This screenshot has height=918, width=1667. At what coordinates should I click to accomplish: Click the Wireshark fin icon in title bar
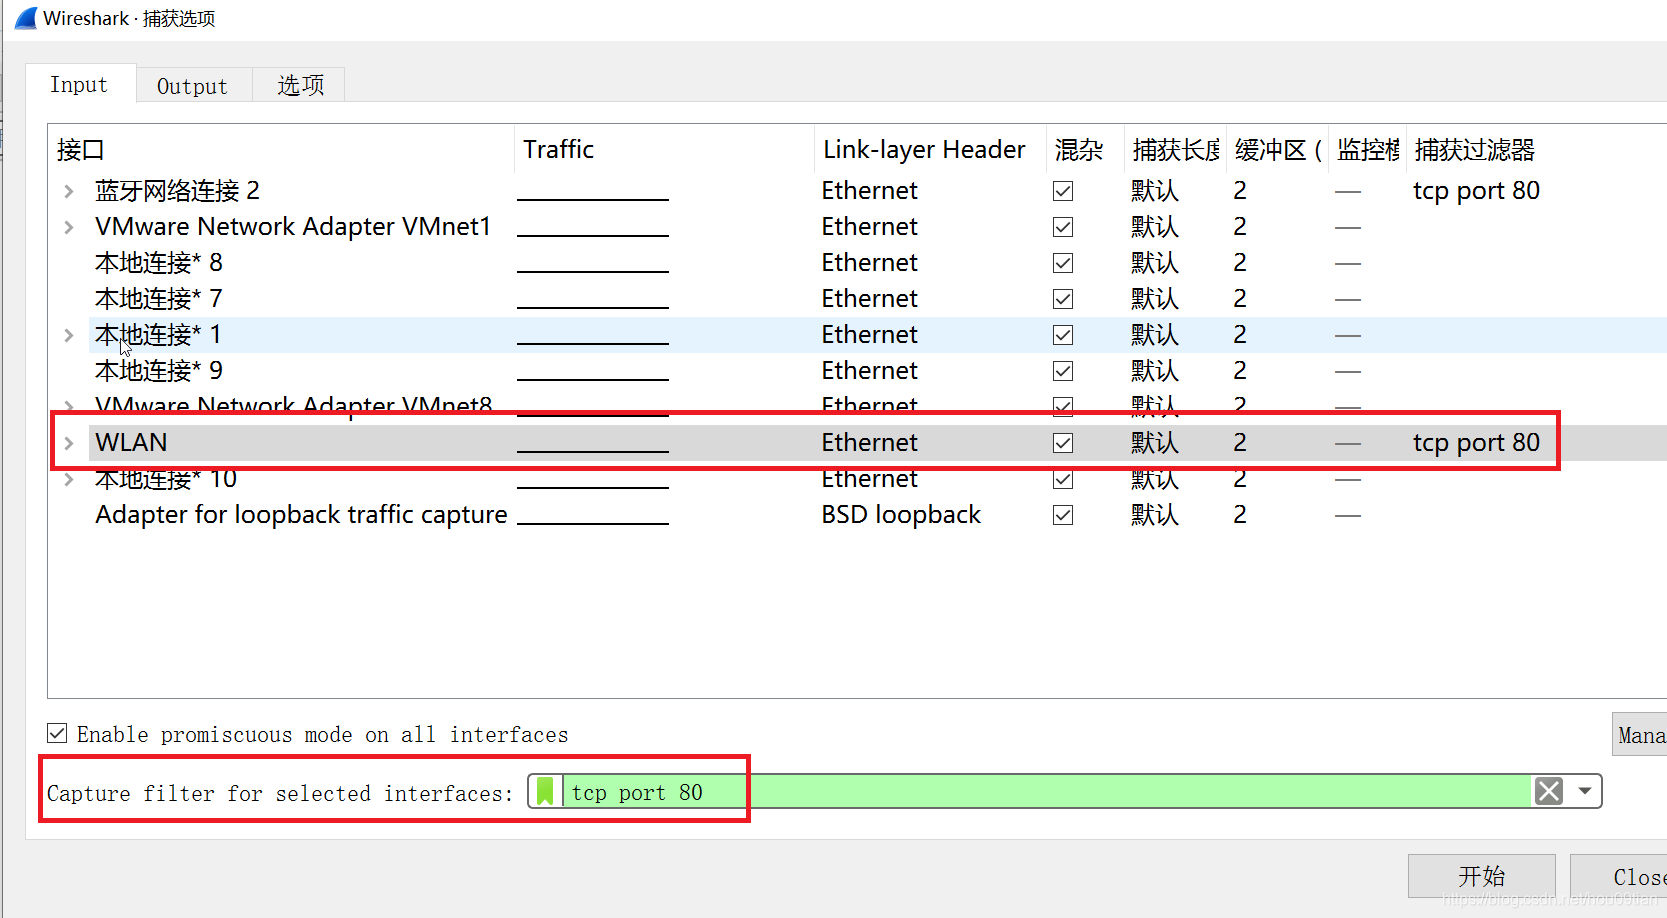click(25, 18)
